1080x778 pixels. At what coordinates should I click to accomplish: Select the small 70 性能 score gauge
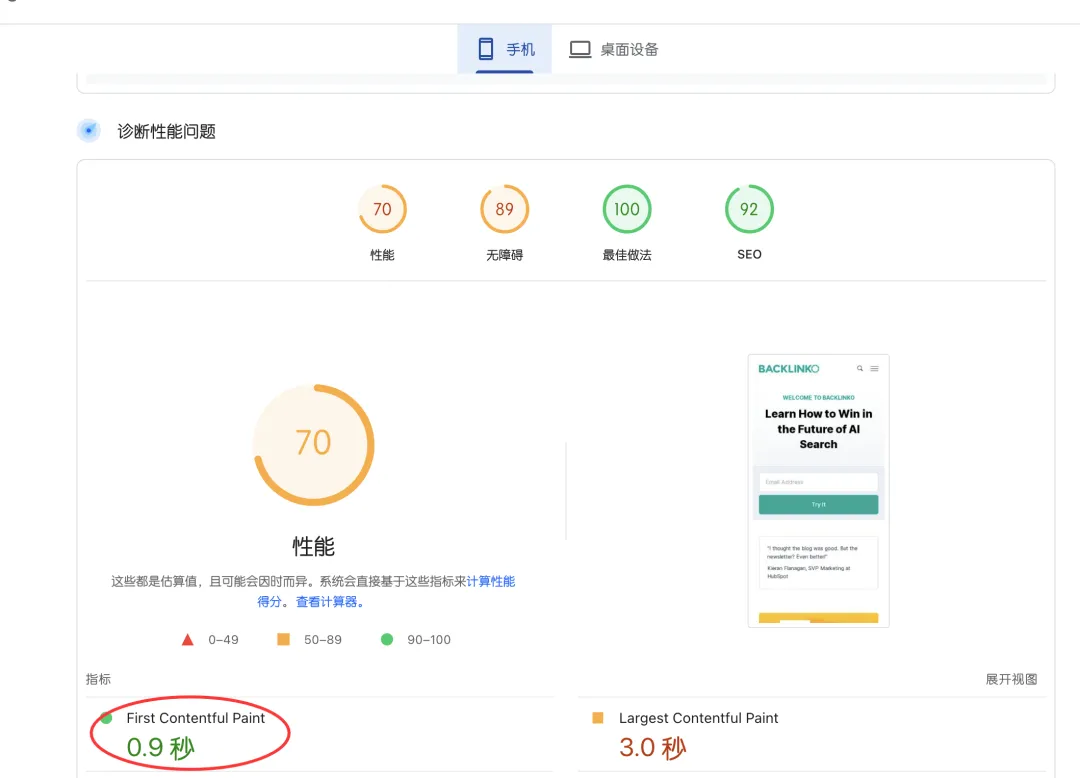click(382, 210)
